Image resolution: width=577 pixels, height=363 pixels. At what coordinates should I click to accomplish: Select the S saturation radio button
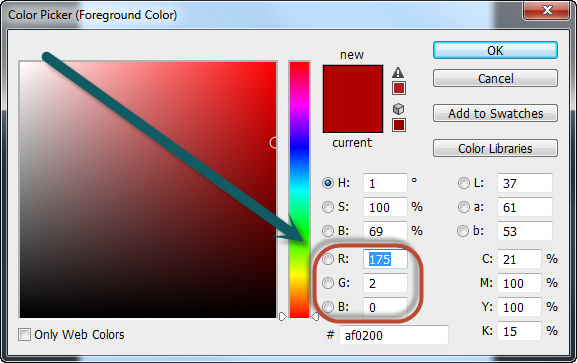[328, 207]
